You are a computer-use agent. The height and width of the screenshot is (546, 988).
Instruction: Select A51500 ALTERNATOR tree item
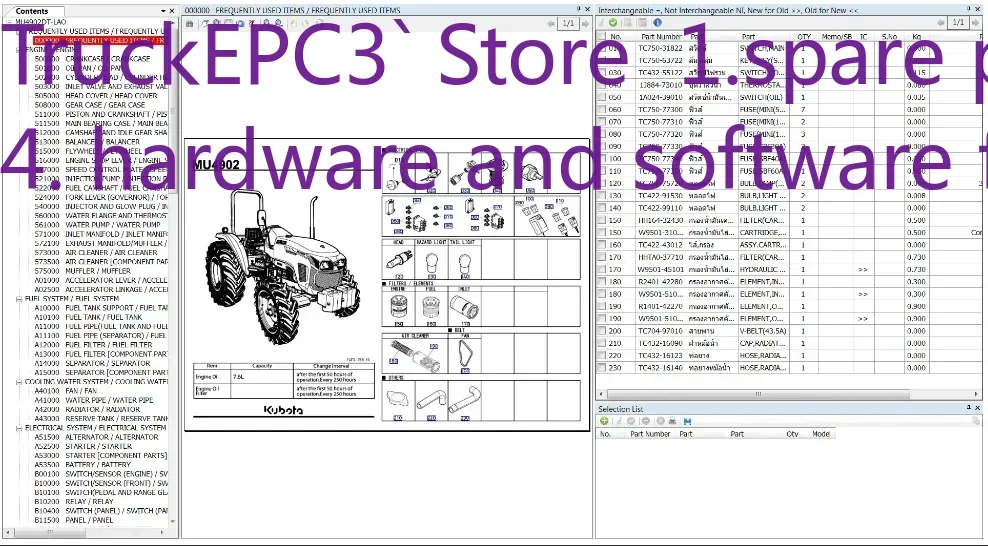96,437
